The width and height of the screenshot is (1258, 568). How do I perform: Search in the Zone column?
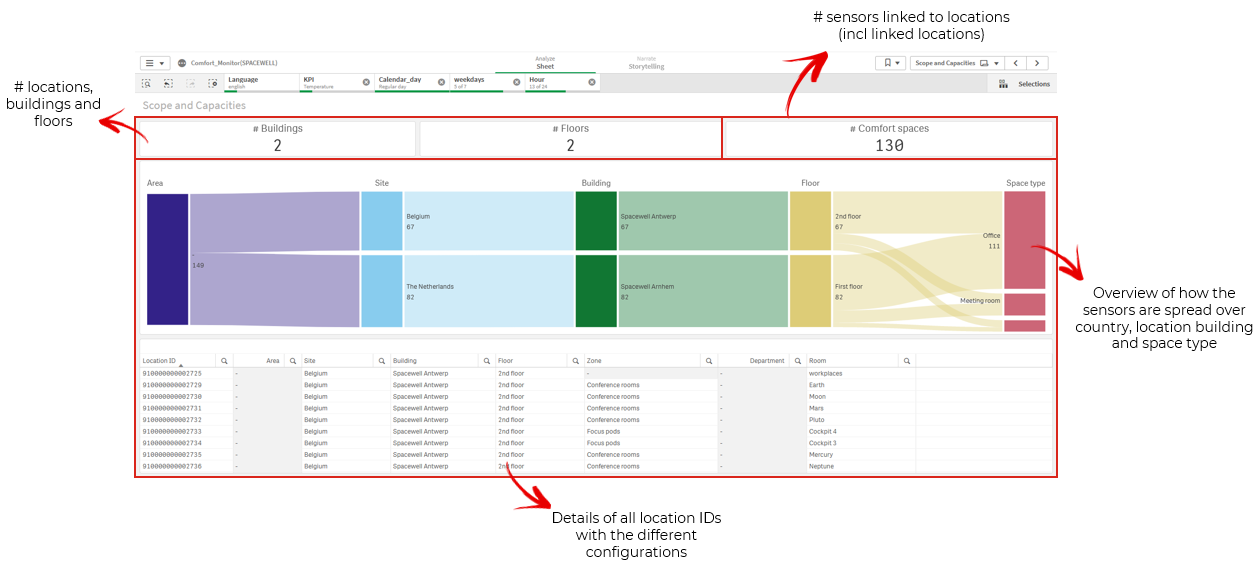[708, 361]
